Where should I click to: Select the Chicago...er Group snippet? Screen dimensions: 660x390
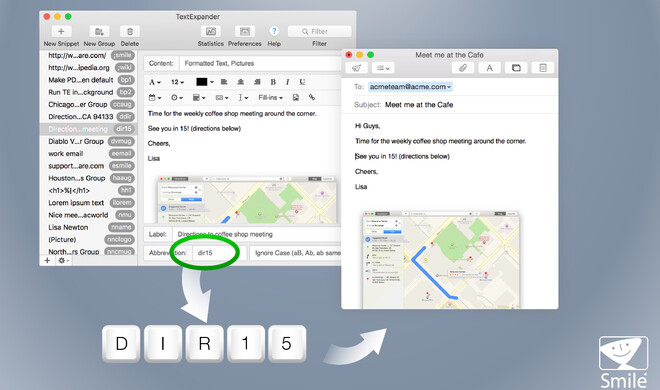(88, 104)
